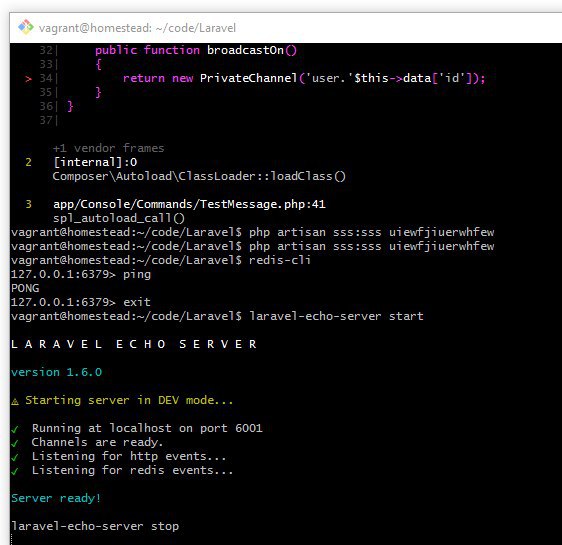Click line number 37
562x545 pixels.
pos(46,120)
